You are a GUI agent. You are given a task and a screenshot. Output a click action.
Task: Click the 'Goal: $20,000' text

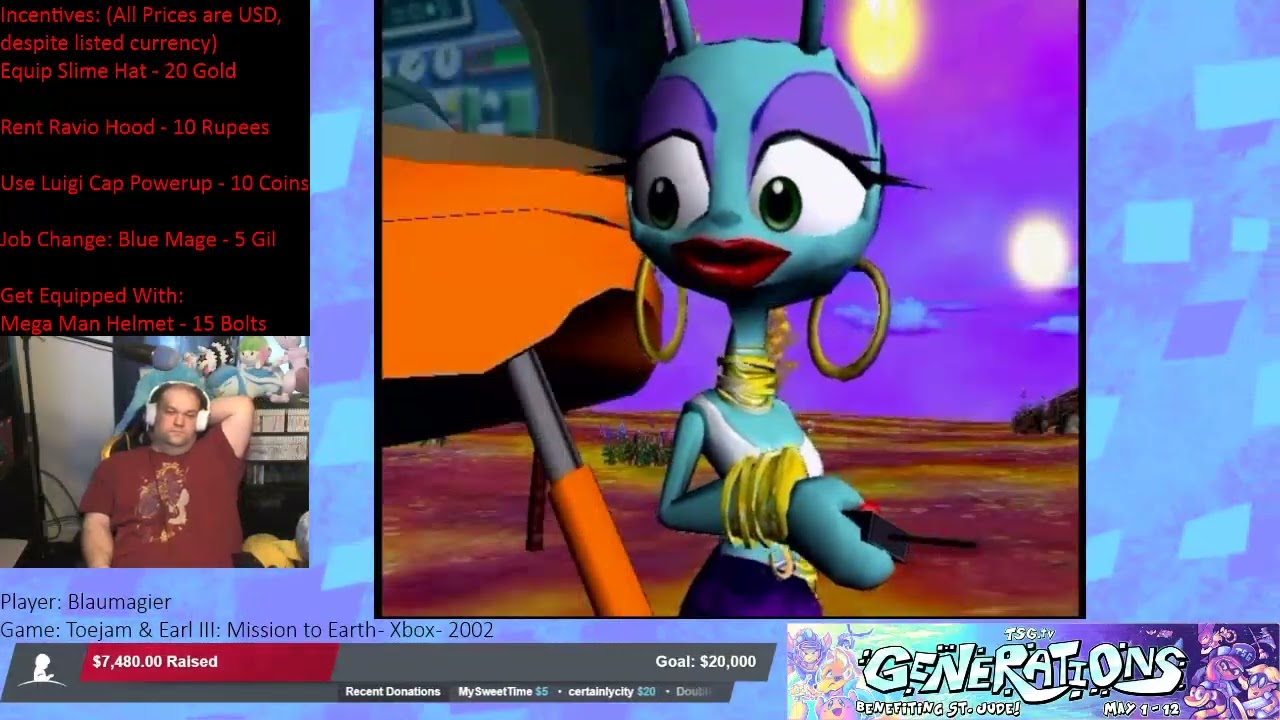tap(705, 661)
